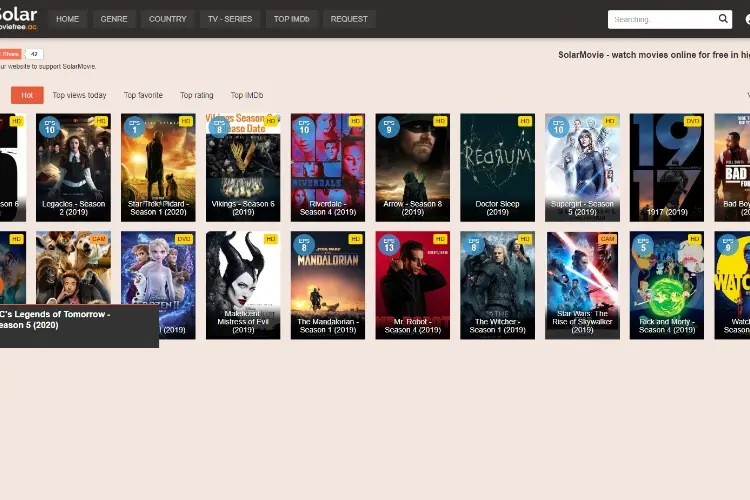Click HD badge on Mr. Robot poster
The image size is (750, 500).
click(x=440, y=239)
